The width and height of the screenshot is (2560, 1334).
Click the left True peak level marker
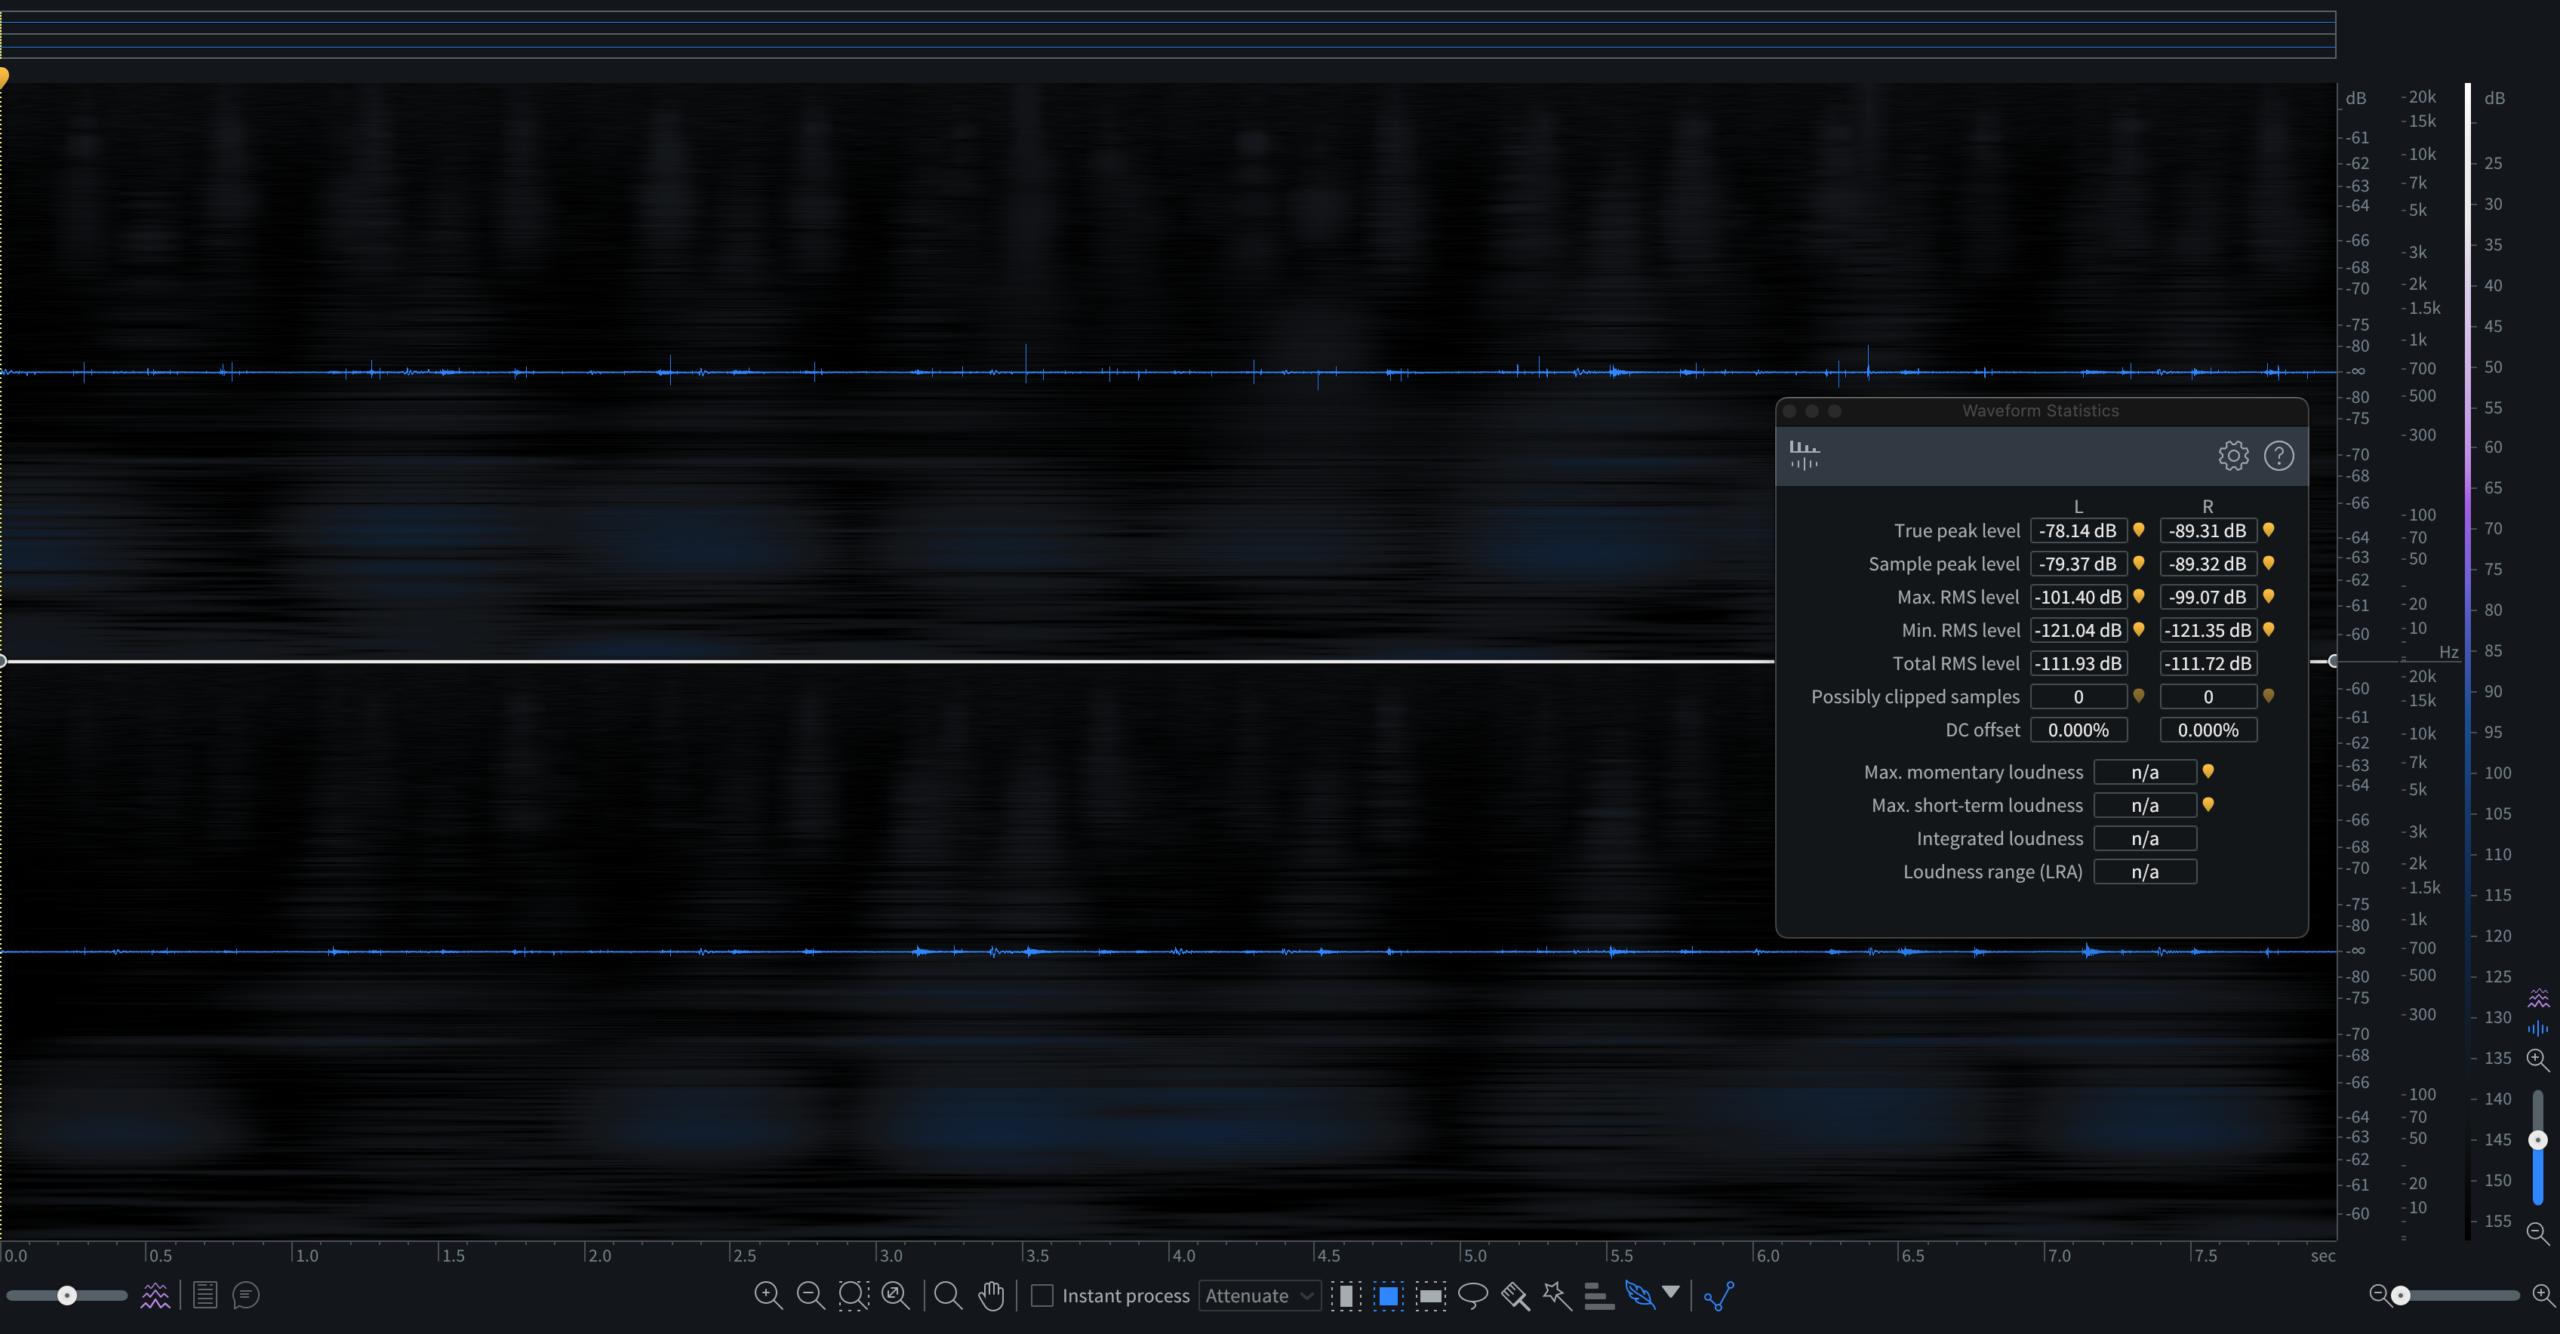(2139, 530)
